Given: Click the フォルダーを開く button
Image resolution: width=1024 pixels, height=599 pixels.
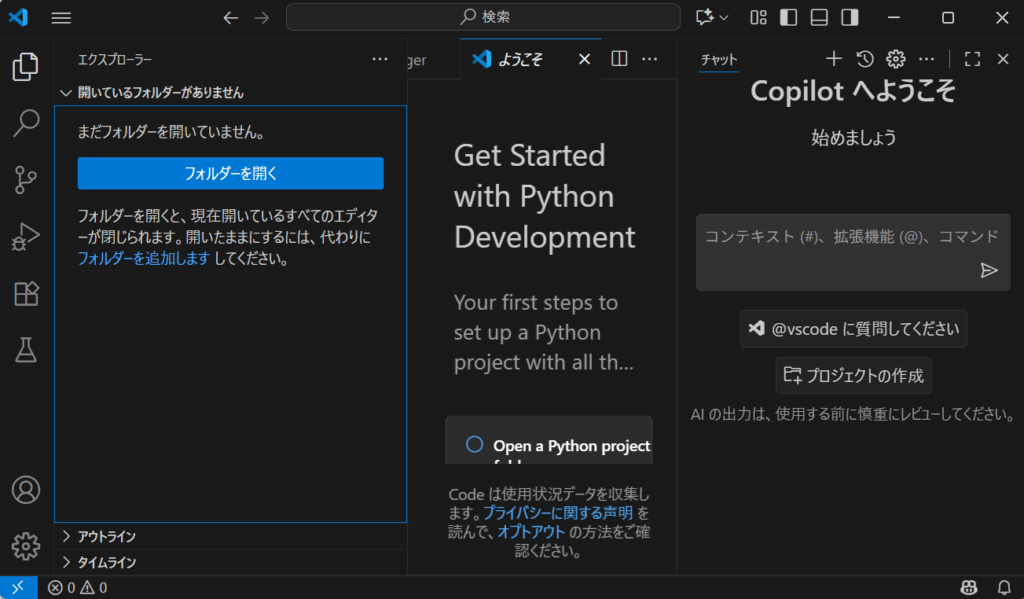Looking at the screenshot, I should [x=230, y=173].
